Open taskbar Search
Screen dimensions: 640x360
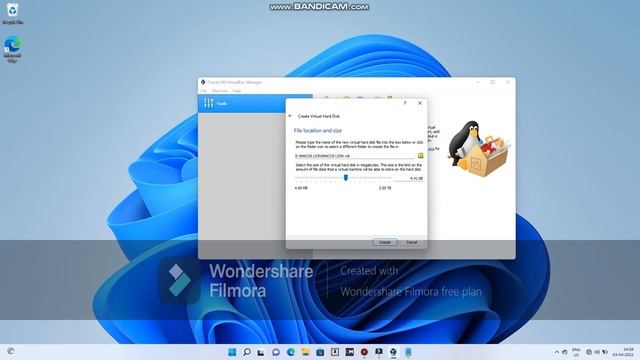247,352
